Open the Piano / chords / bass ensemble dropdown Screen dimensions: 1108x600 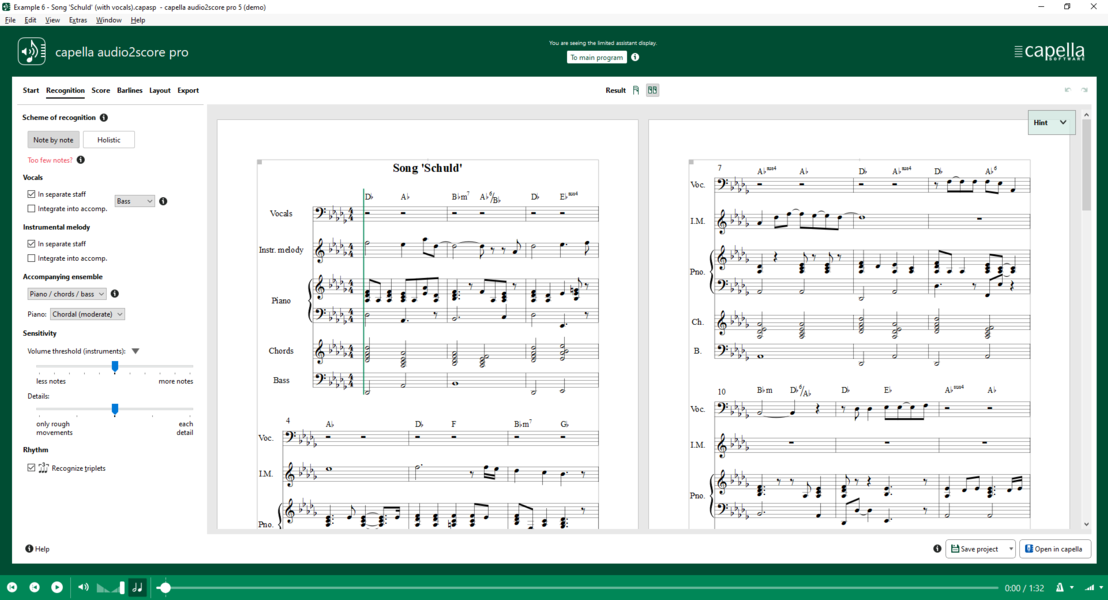(67, 294)
